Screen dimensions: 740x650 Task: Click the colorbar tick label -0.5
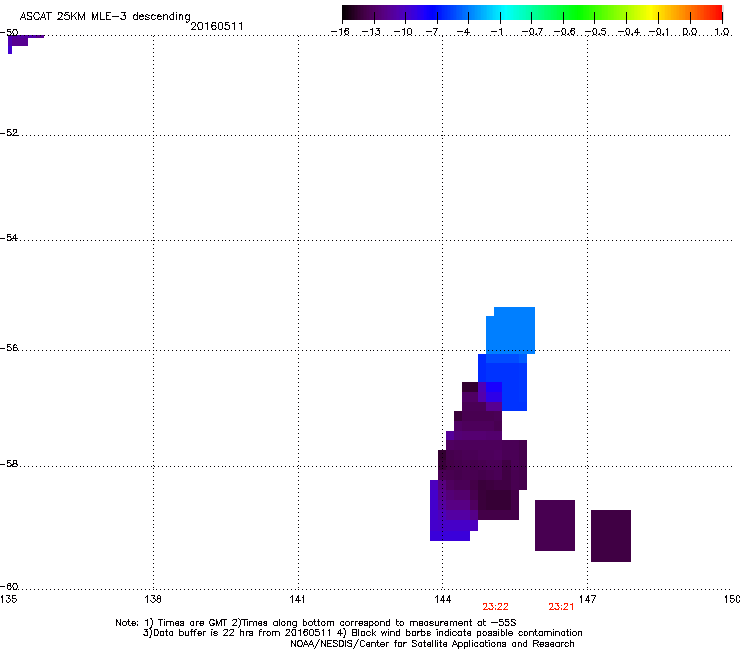point(595,32)
